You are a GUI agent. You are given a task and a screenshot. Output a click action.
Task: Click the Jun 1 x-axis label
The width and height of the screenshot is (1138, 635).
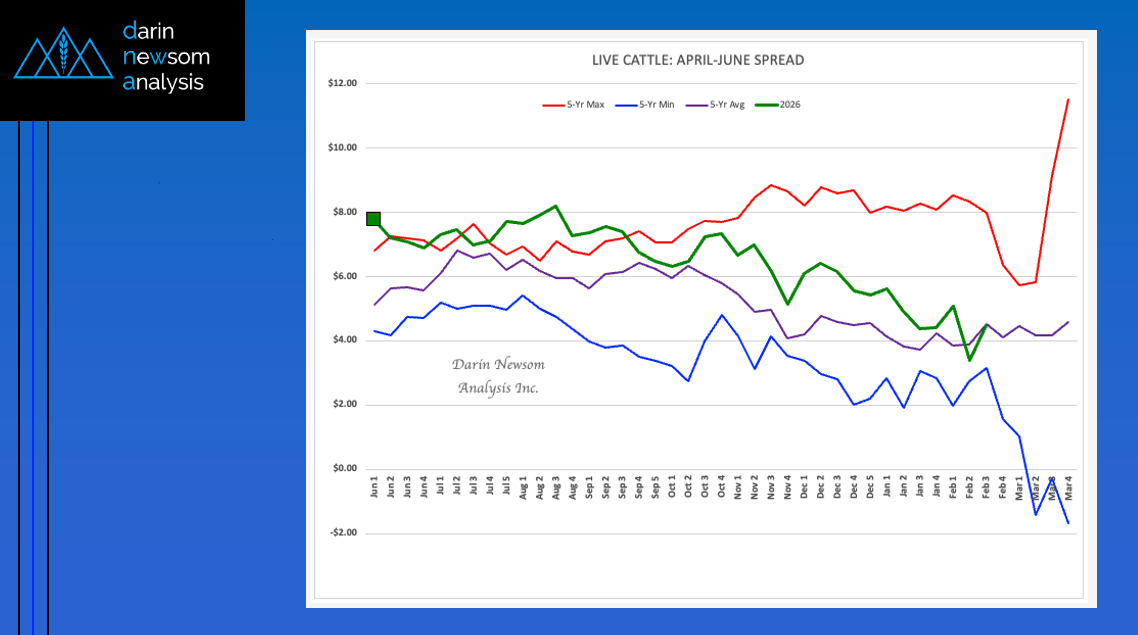[374, 488]
